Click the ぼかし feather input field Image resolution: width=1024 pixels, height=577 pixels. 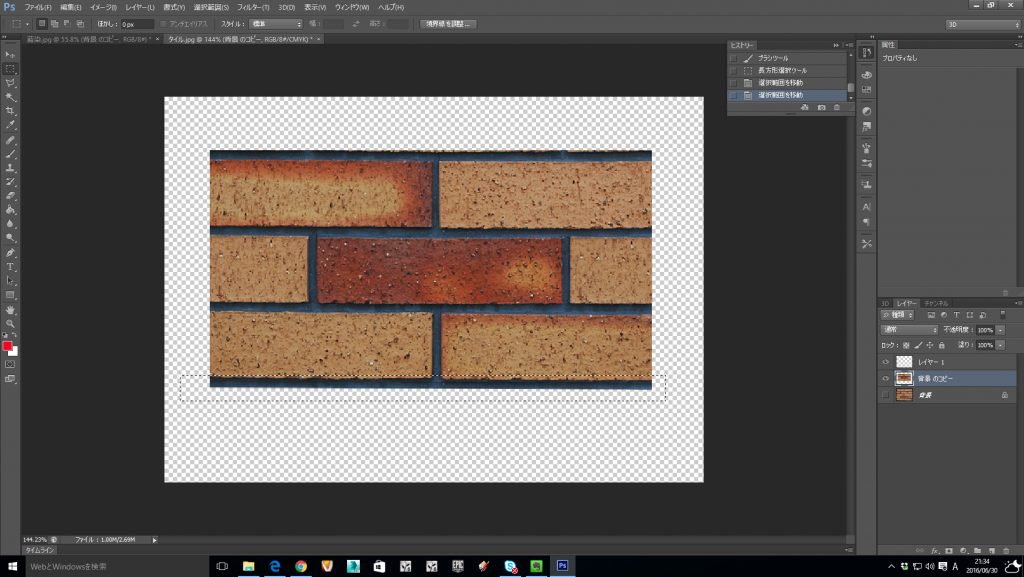[x=138, y=23]
